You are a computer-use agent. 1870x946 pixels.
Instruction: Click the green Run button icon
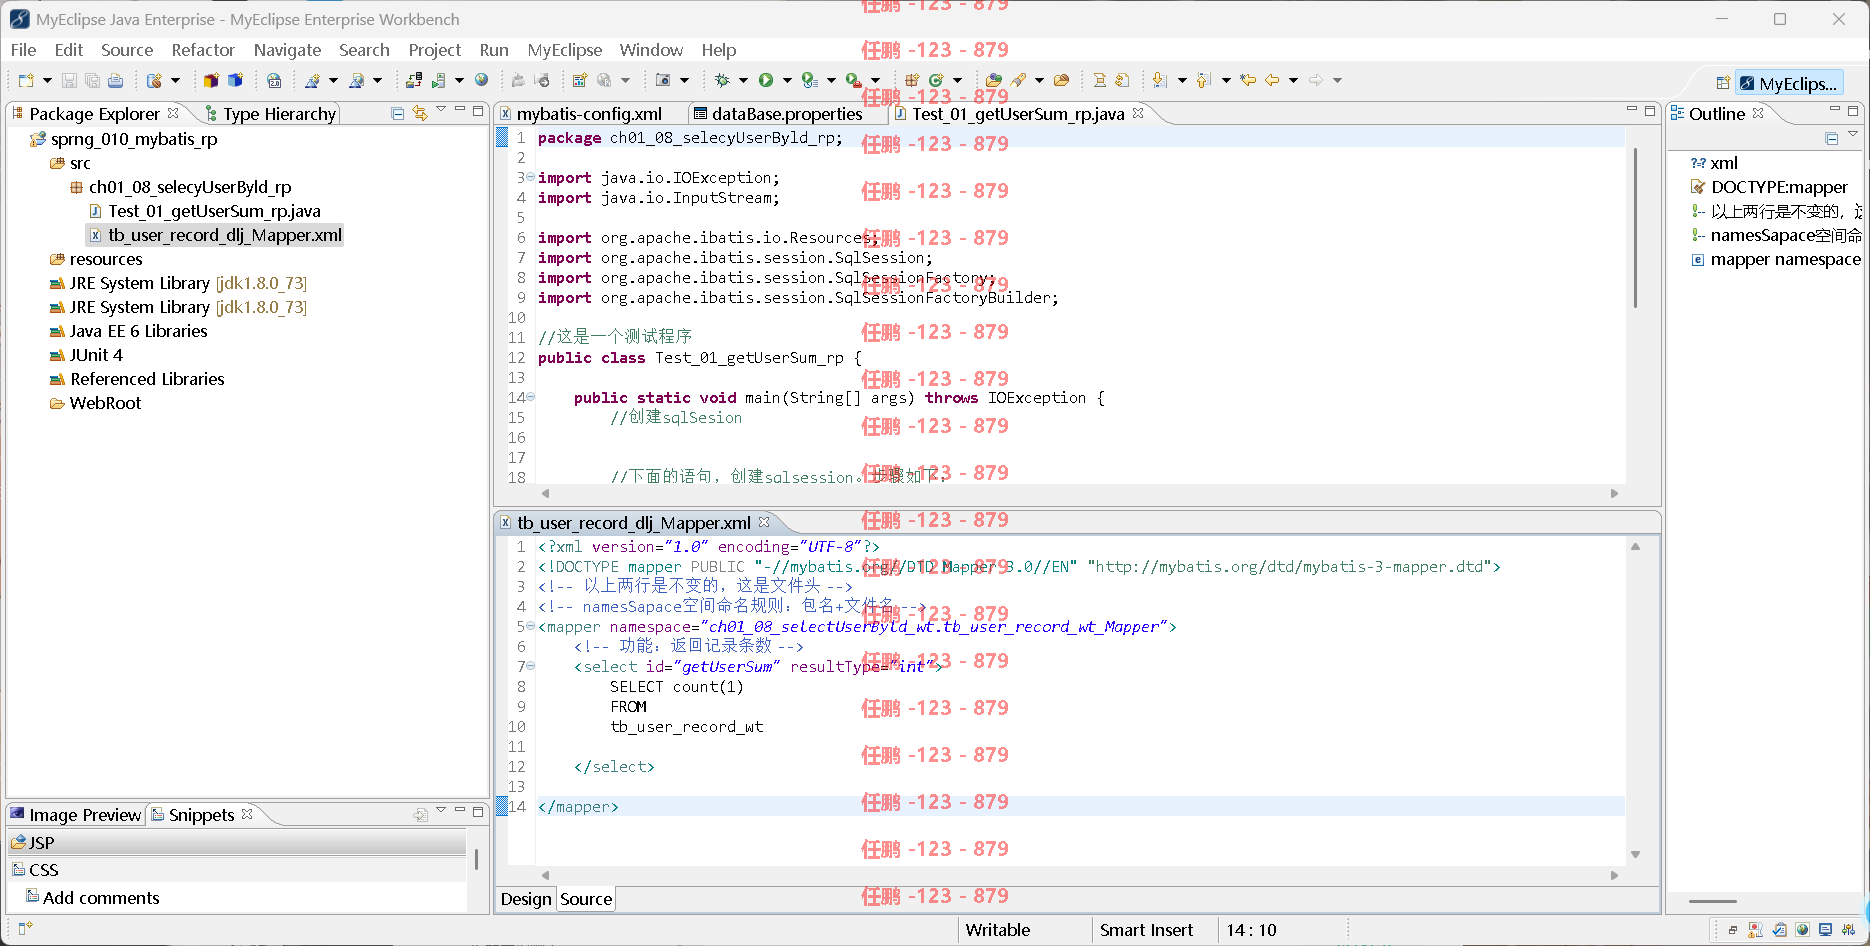766,80
